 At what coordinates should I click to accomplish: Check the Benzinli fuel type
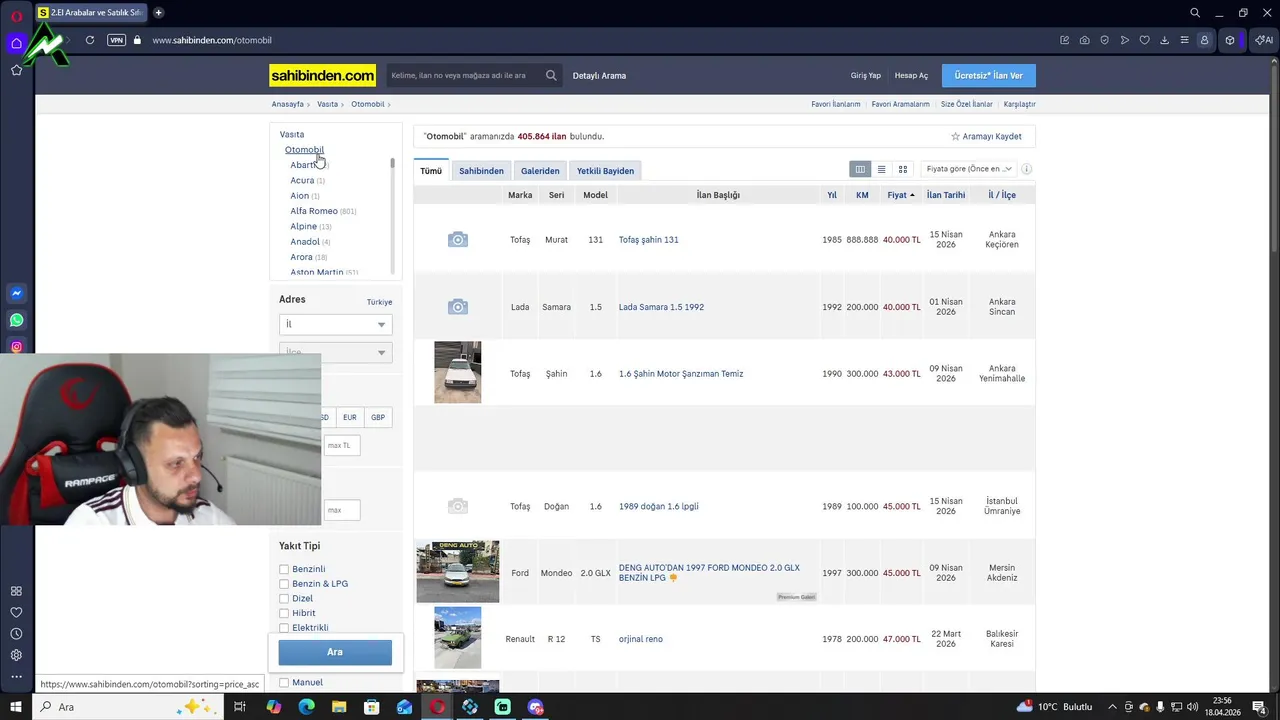(284, 569)
